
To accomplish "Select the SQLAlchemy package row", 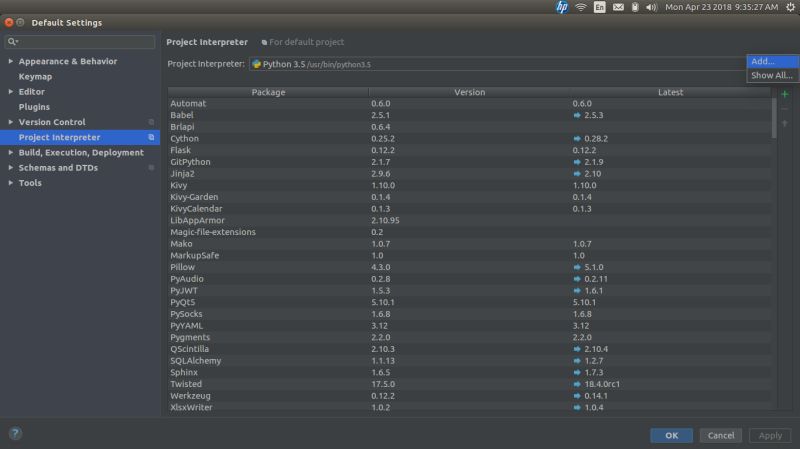I will click(x=469, y=361).
